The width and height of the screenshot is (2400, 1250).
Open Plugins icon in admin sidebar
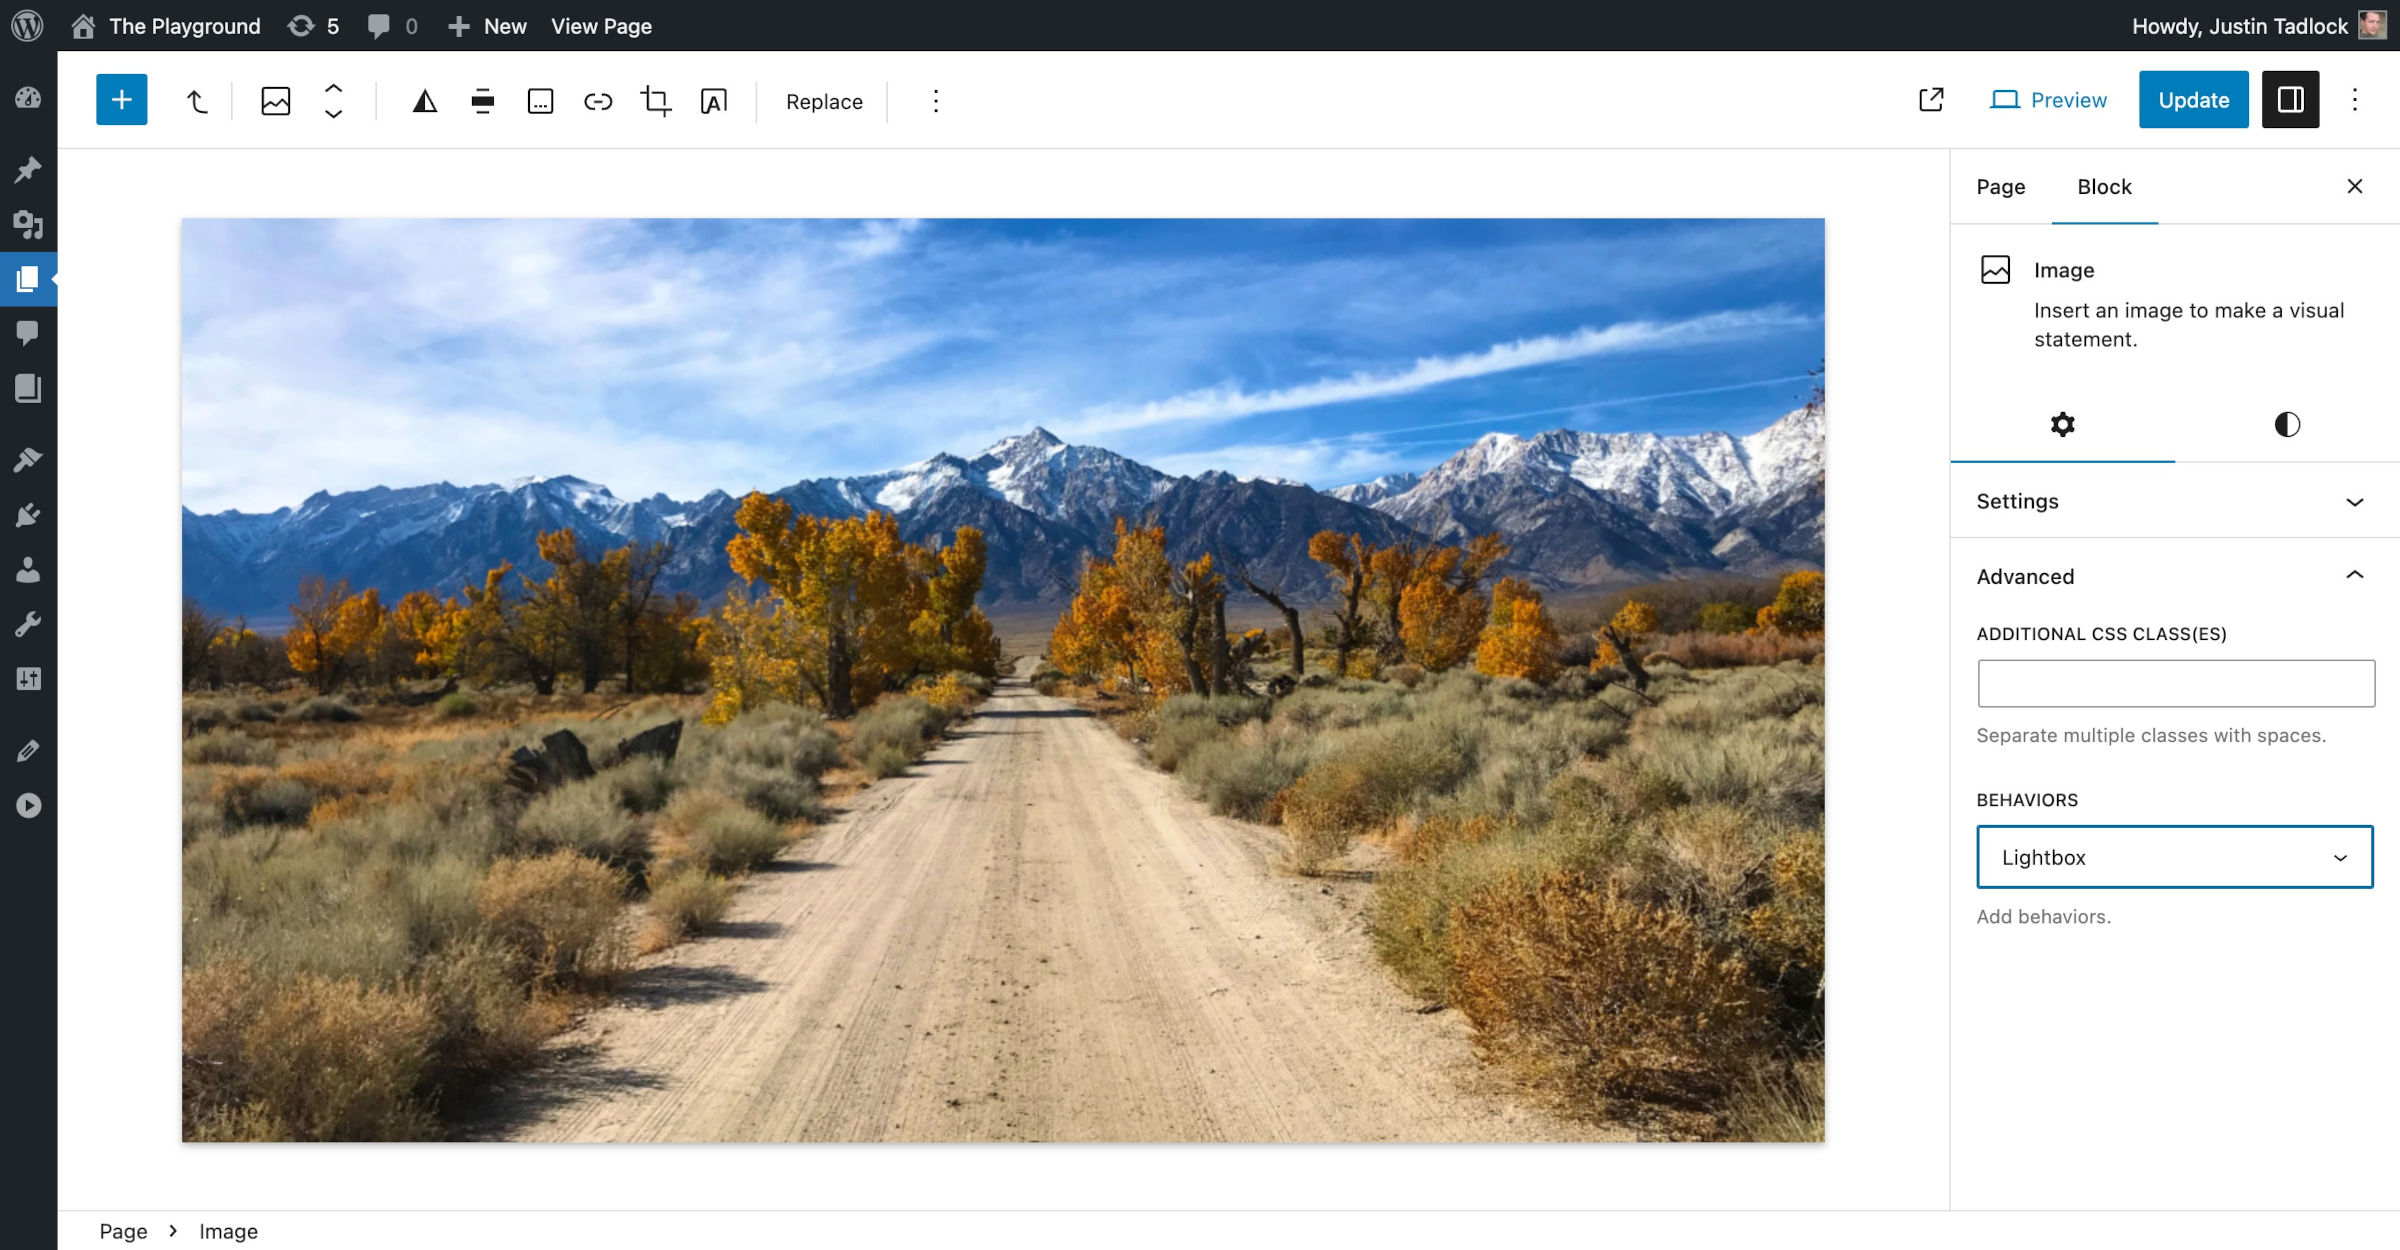pos(28,515)
